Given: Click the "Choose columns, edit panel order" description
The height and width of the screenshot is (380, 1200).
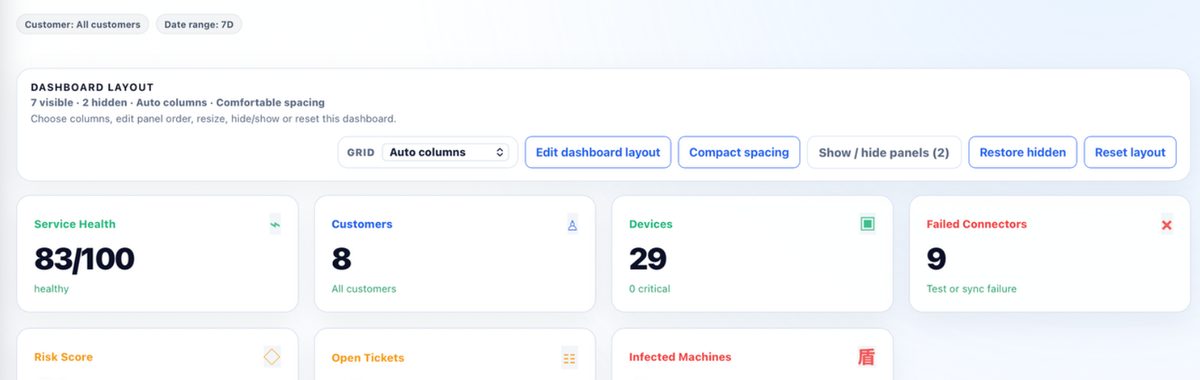Looking at the screenshot, I should 213,118.
